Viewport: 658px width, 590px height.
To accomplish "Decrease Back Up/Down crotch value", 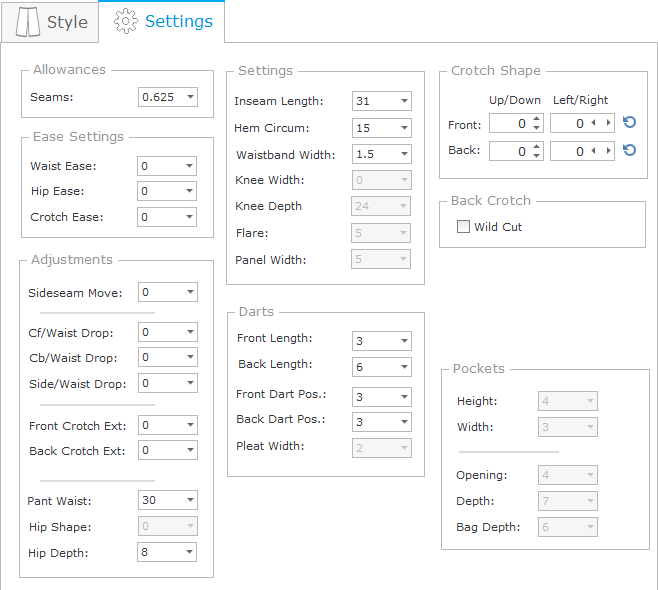I will 537,156.
